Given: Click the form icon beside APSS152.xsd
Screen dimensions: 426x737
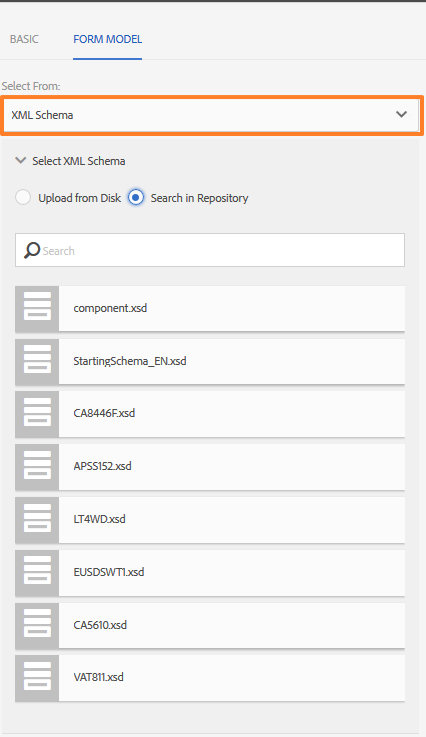Looking at the screenshot, I should [37, 467].
